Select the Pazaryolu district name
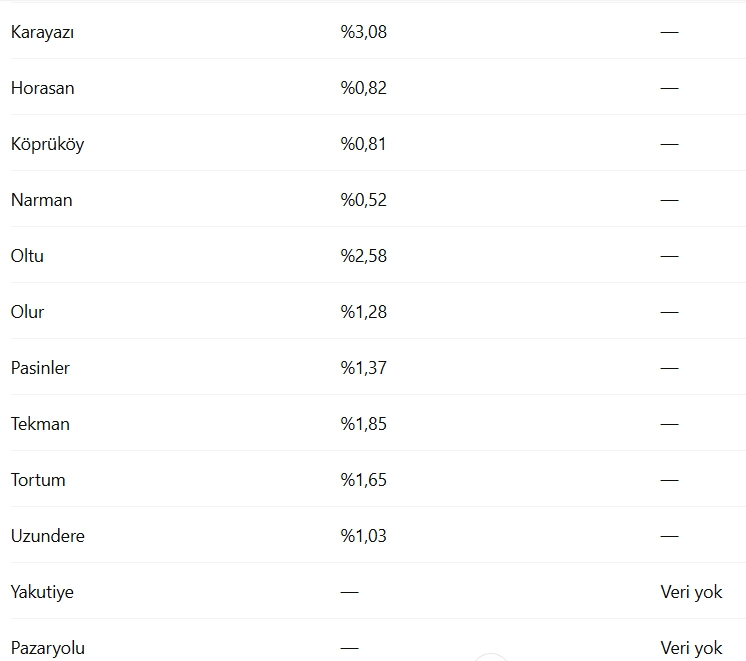The image size is (746, 661). coord(48,648)
